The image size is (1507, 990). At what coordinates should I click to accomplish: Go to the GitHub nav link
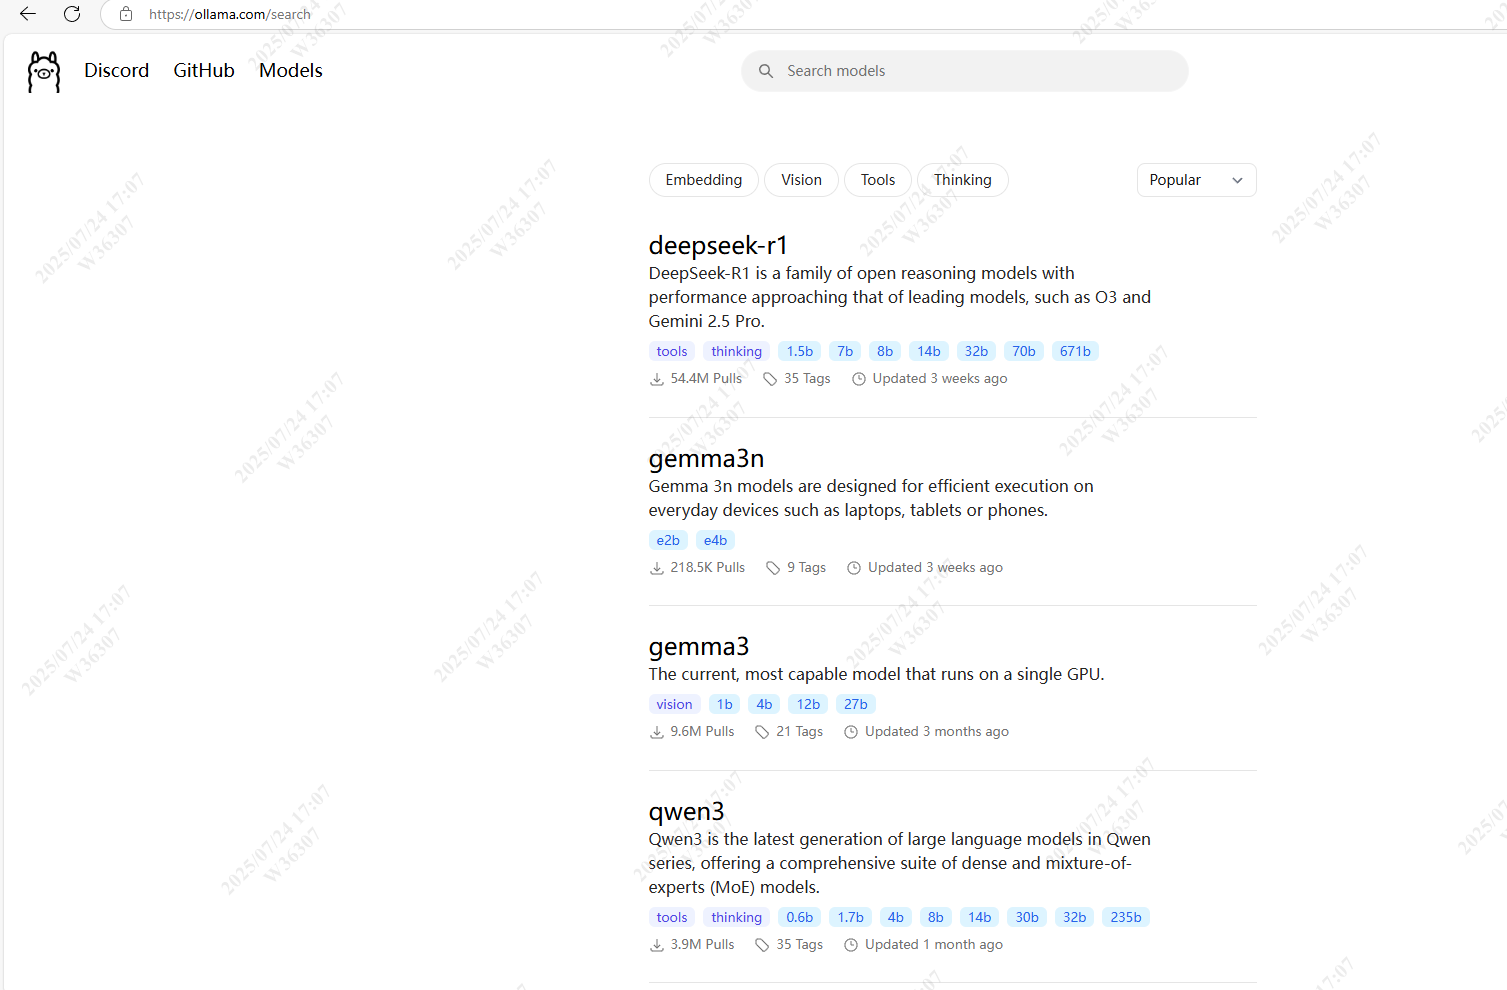coord(204,71)
